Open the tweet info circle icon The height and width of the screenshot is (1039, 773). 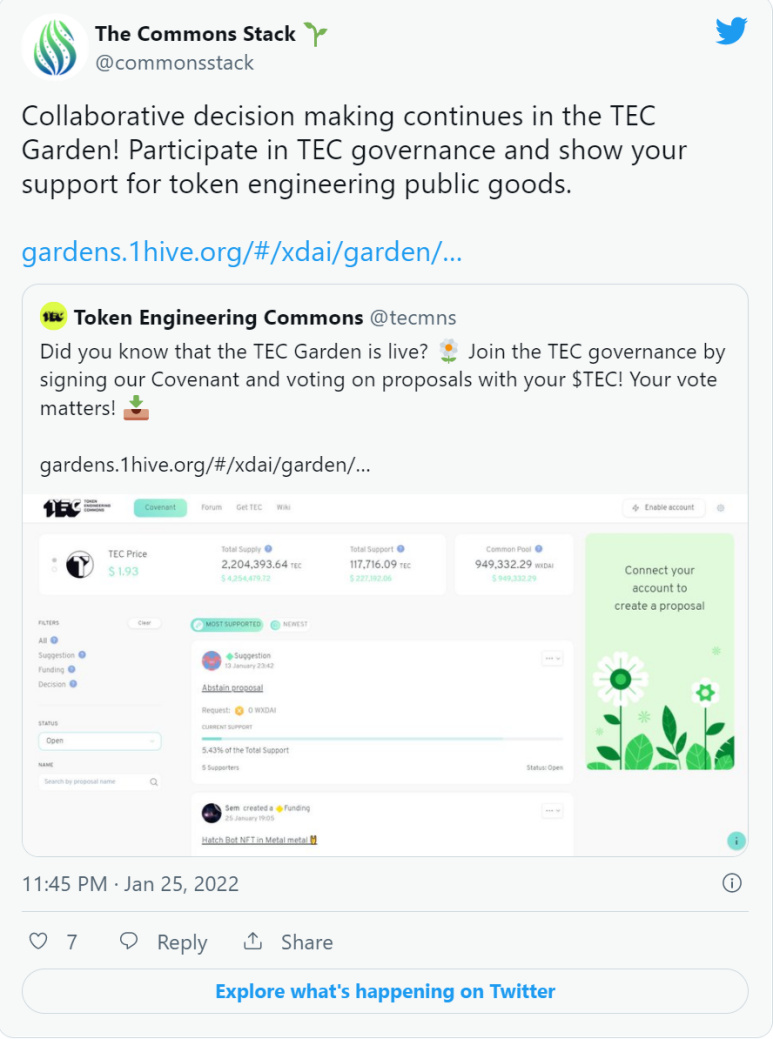point(731,883)
